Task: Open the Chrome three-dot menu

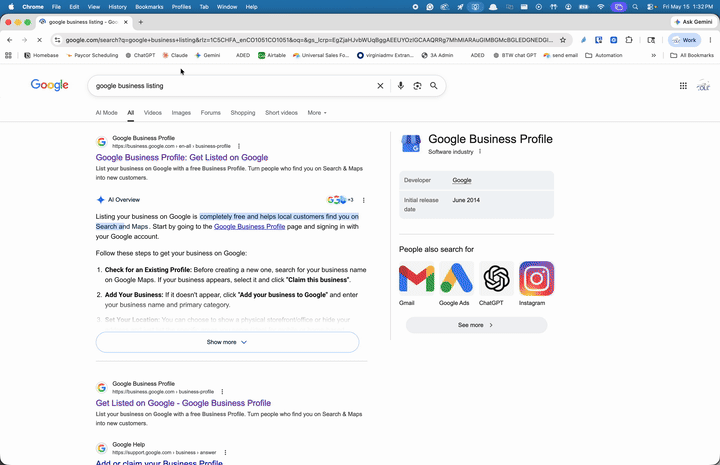Action: (x=710, y=40)
